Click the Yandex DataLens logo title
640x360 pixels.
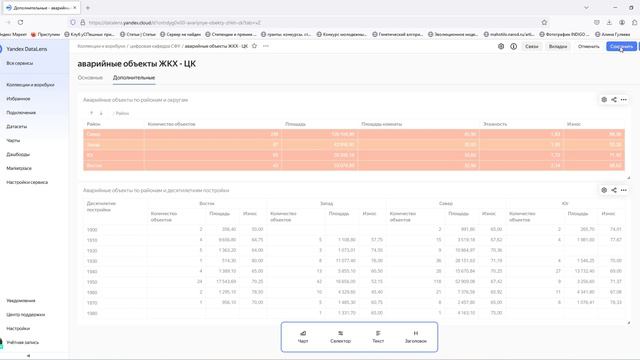pos(27,49)
